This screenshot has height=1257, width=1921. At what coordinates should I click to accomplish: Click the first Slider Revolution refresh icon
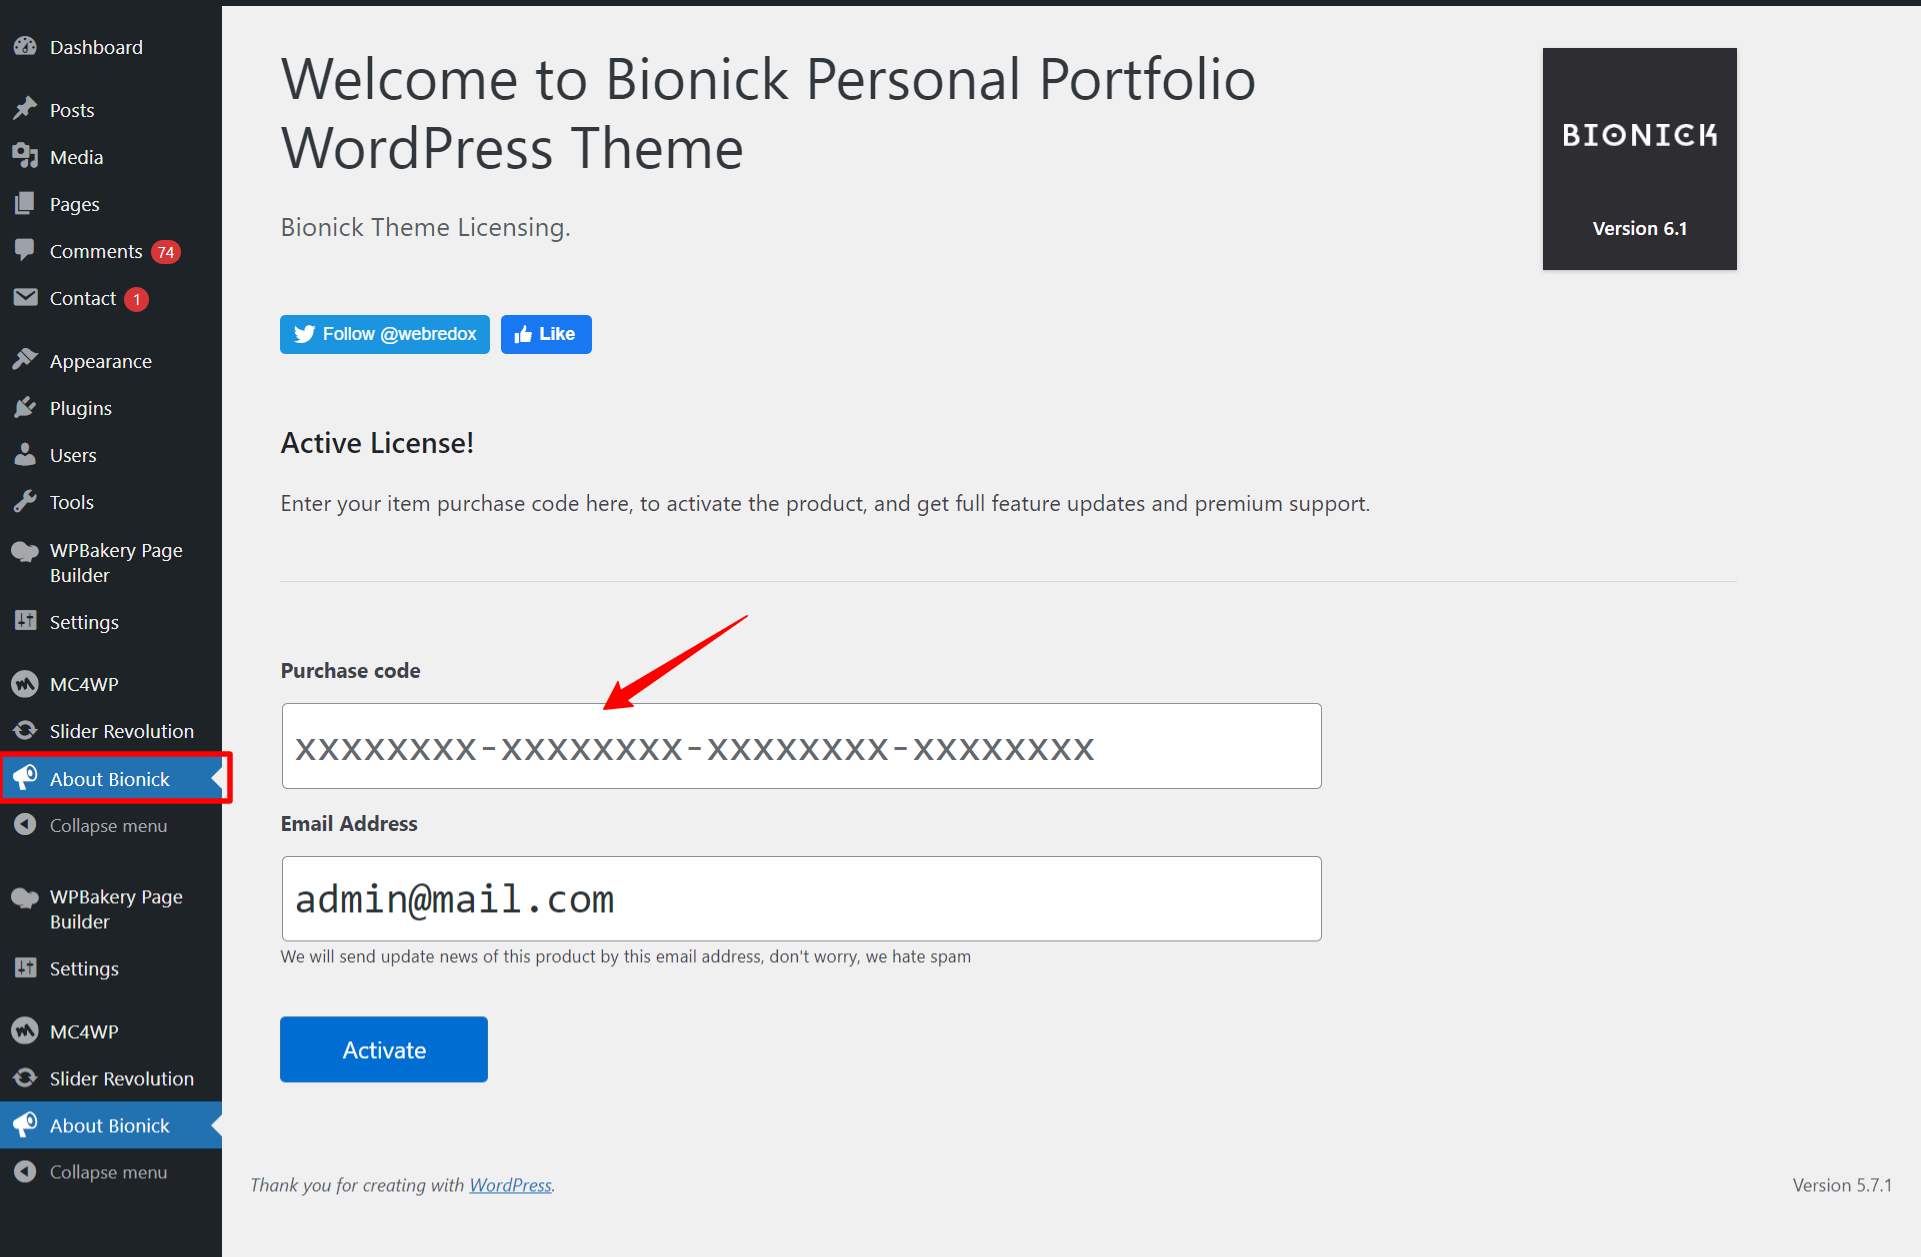[x=25, y=730]
